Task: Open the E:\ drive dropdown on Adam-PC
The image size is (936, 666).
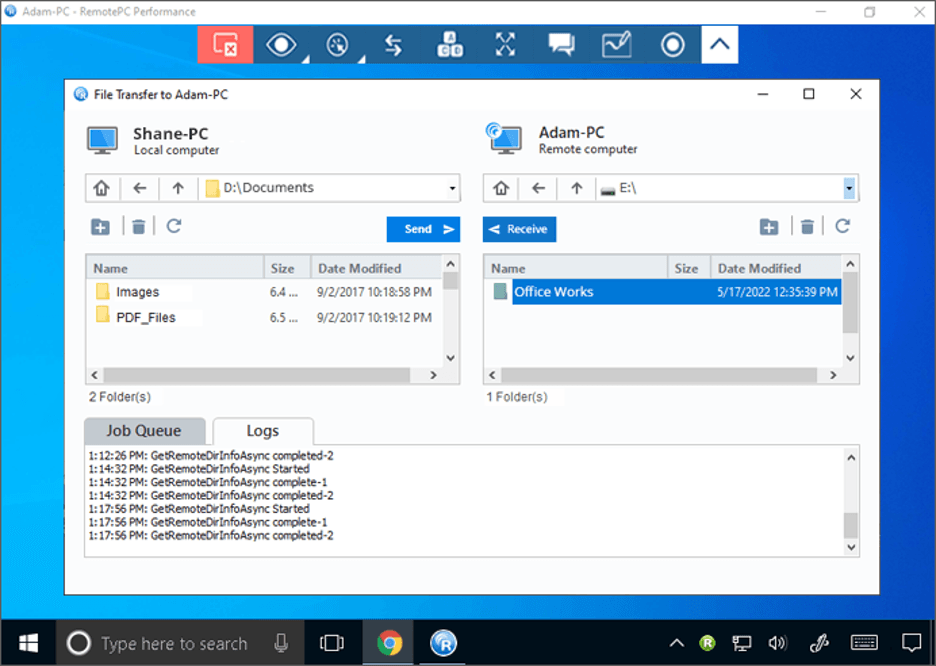Action: pyautogui.click(x=848, y=188)
